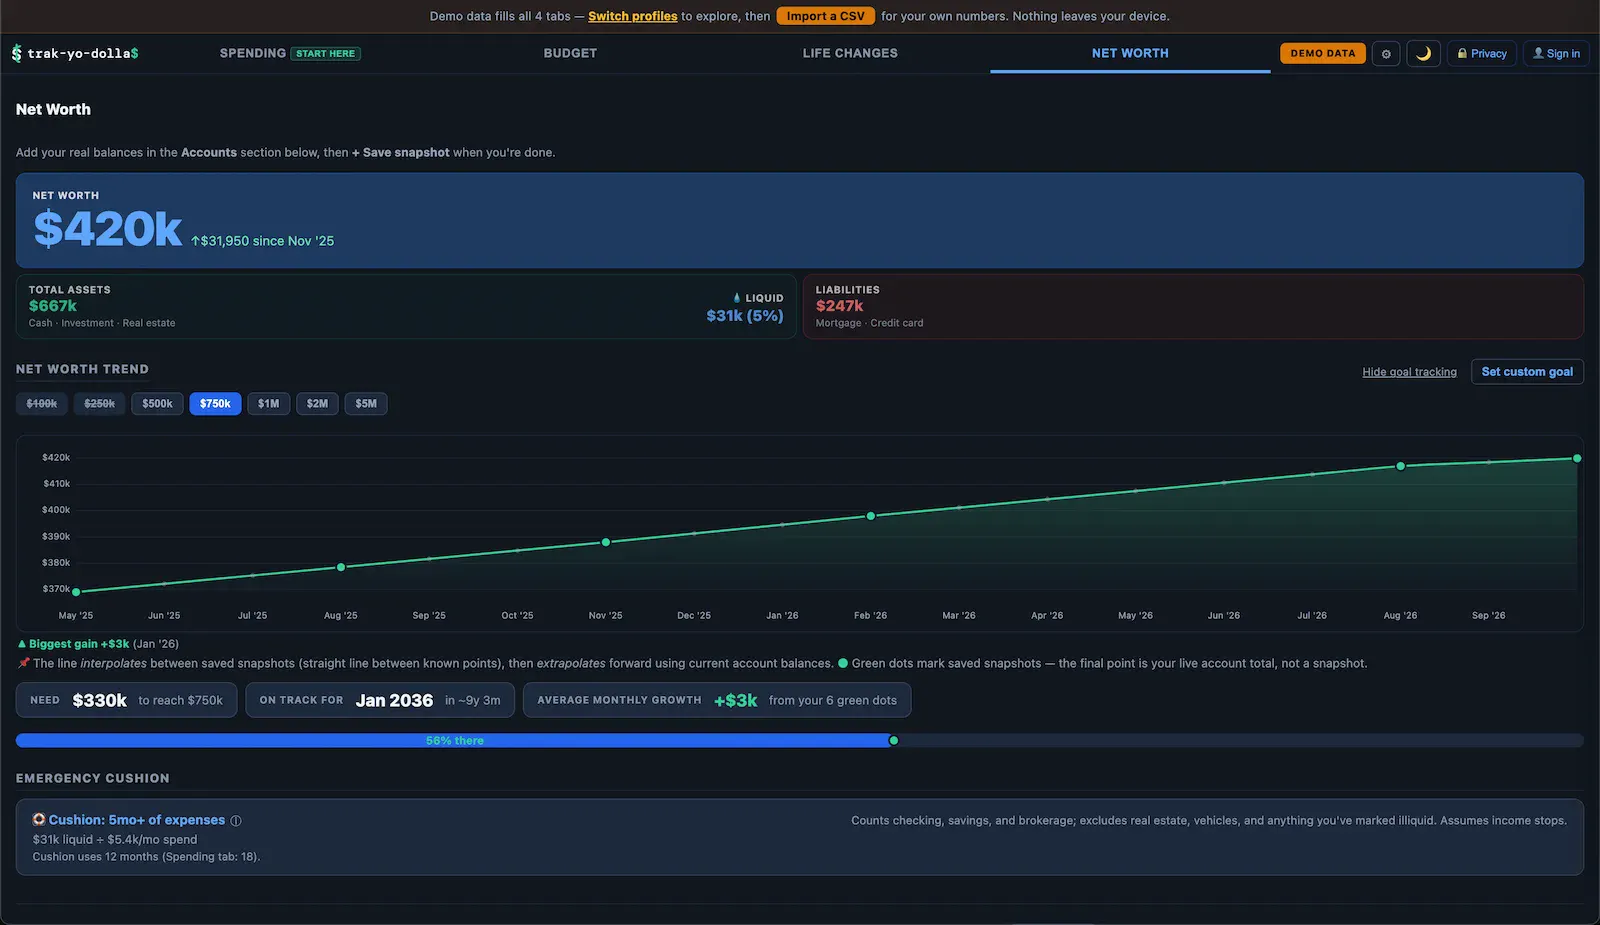
Task: Select the Feb '26 snapshot dot
Action: (x=871, y=516)
